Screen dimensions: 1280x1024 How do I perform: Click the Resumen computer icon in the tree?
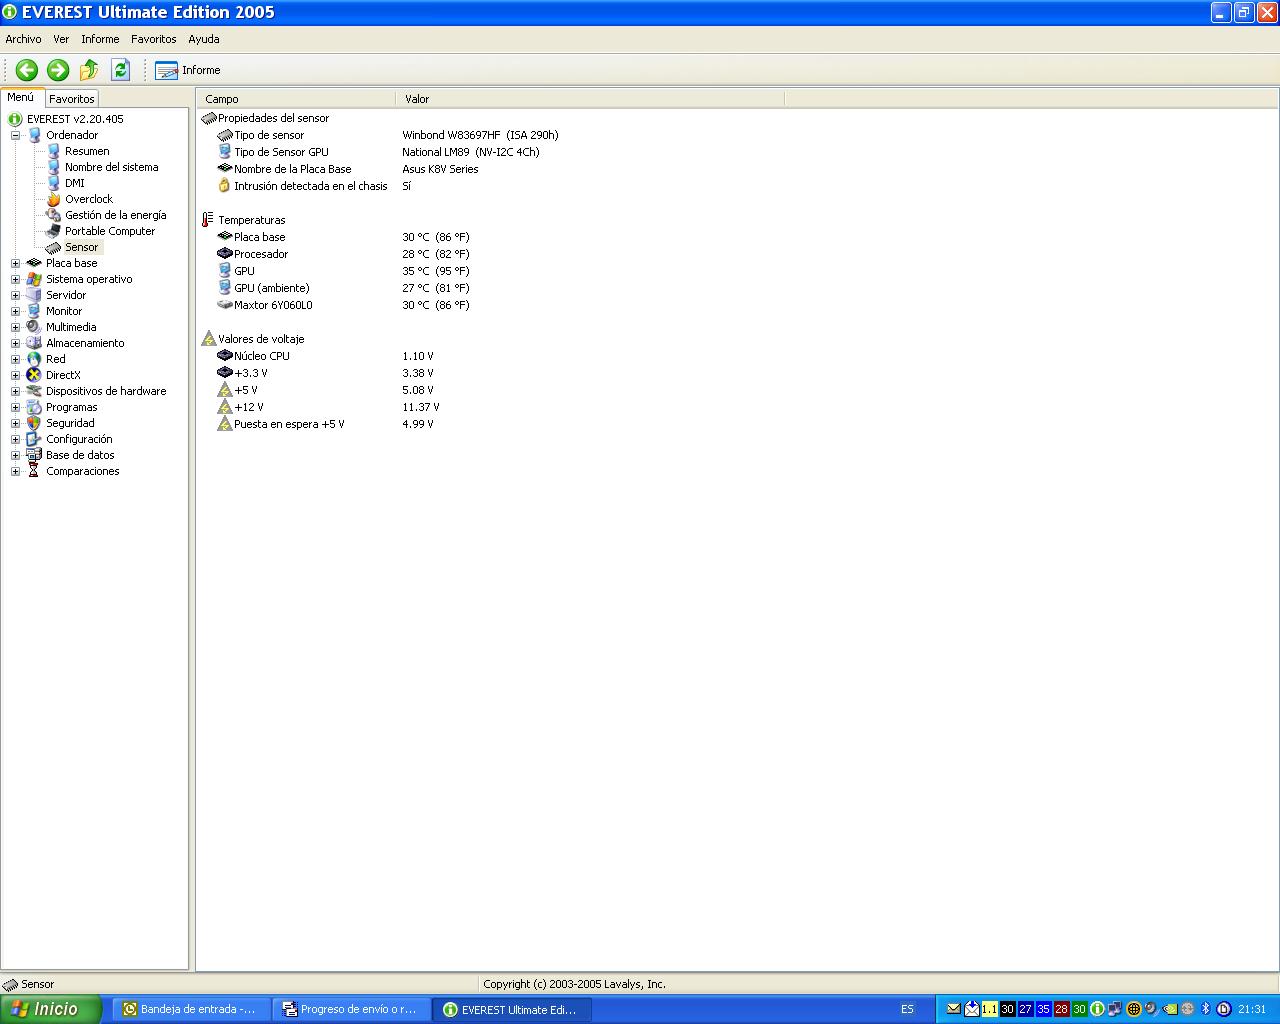click(53, 151)
